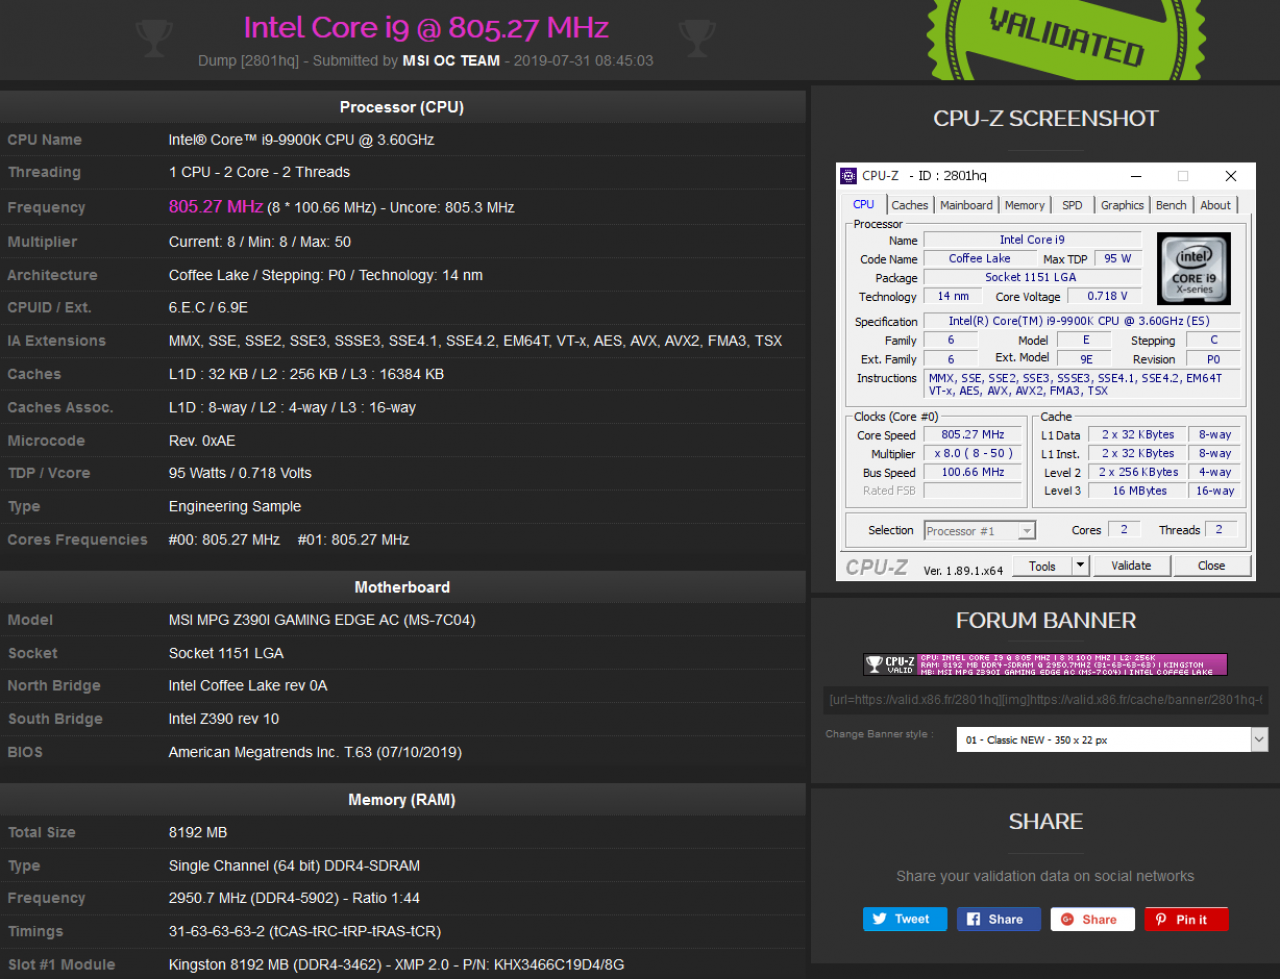Open the Mainboard tab in CPU-Z
Viewport: 1280px width, 979px height.
point(966,205)
